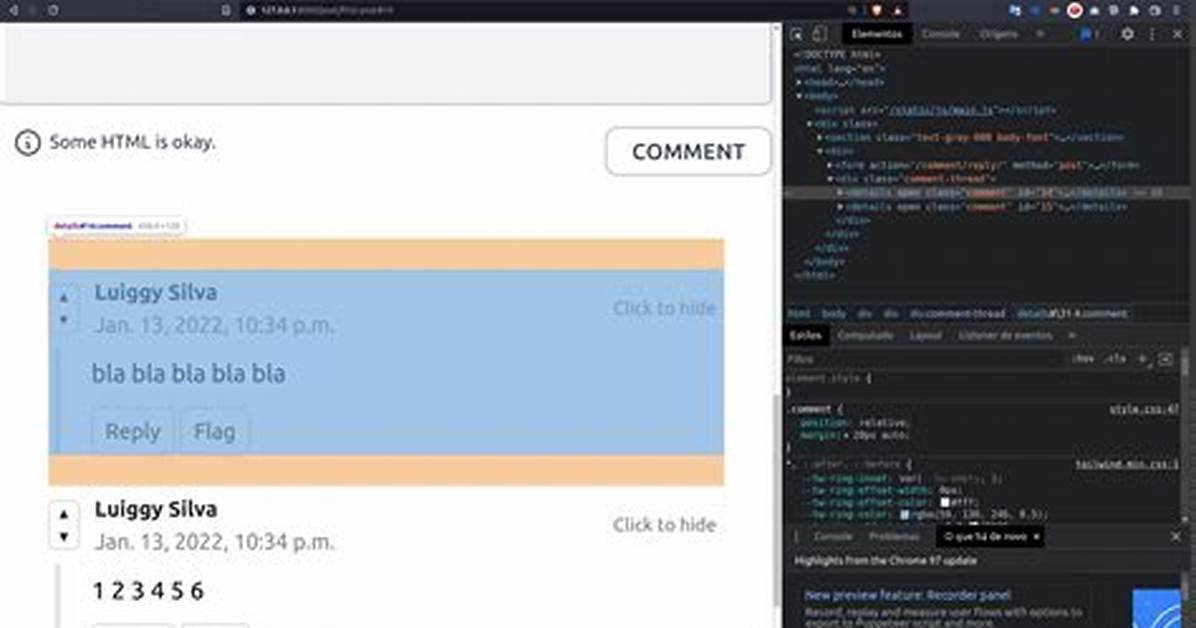
Task: Click to hide the 1 2 3 4 5 6 comment
Action: (x=664, y=525)
